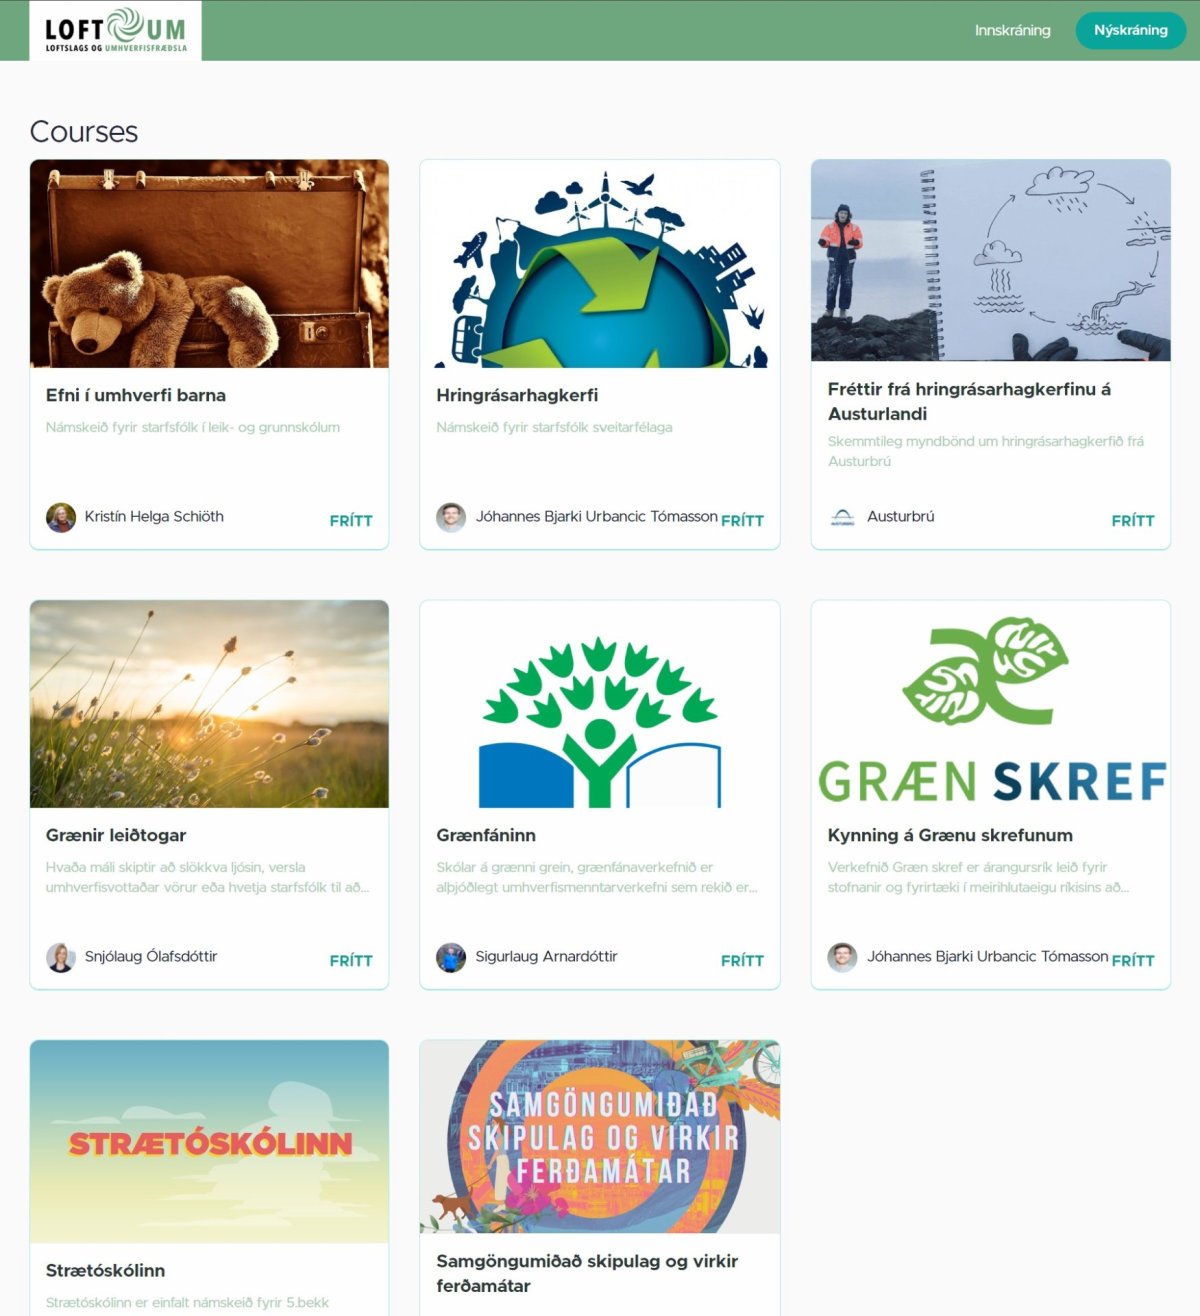The width and height of the screenshot is (1200, 1316).
Task: Open the water cycle sketch thumbnail
Action: pos(990,260)
